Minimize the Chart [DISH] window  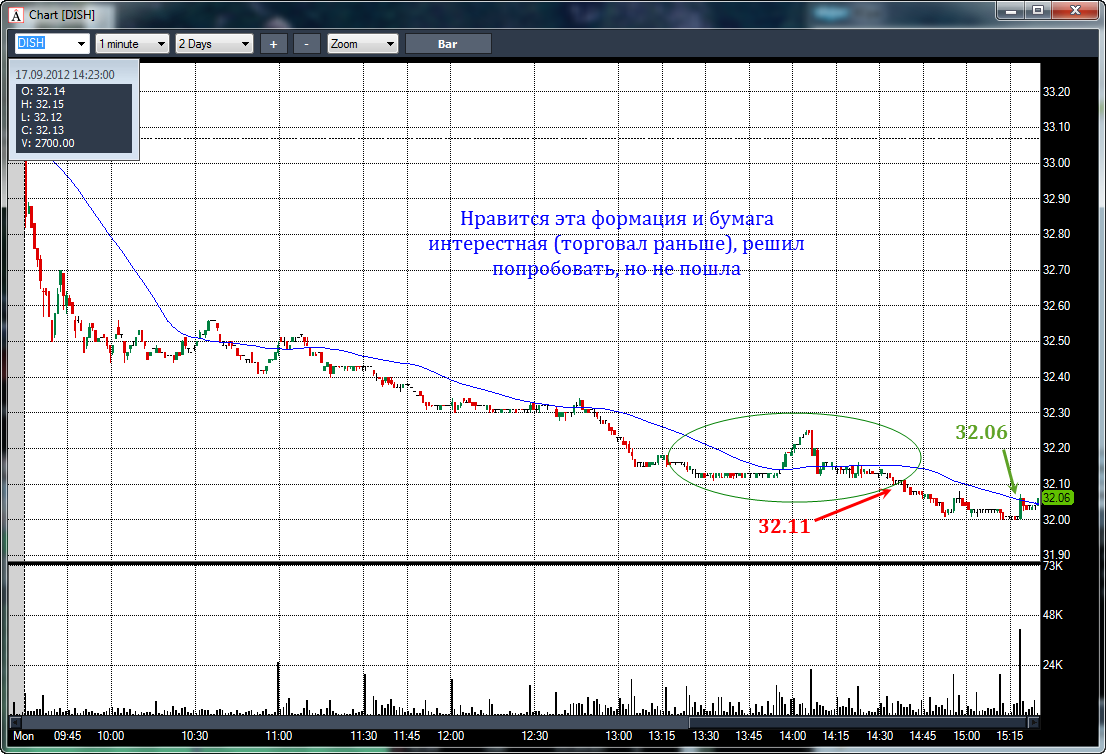point(1011,11)
